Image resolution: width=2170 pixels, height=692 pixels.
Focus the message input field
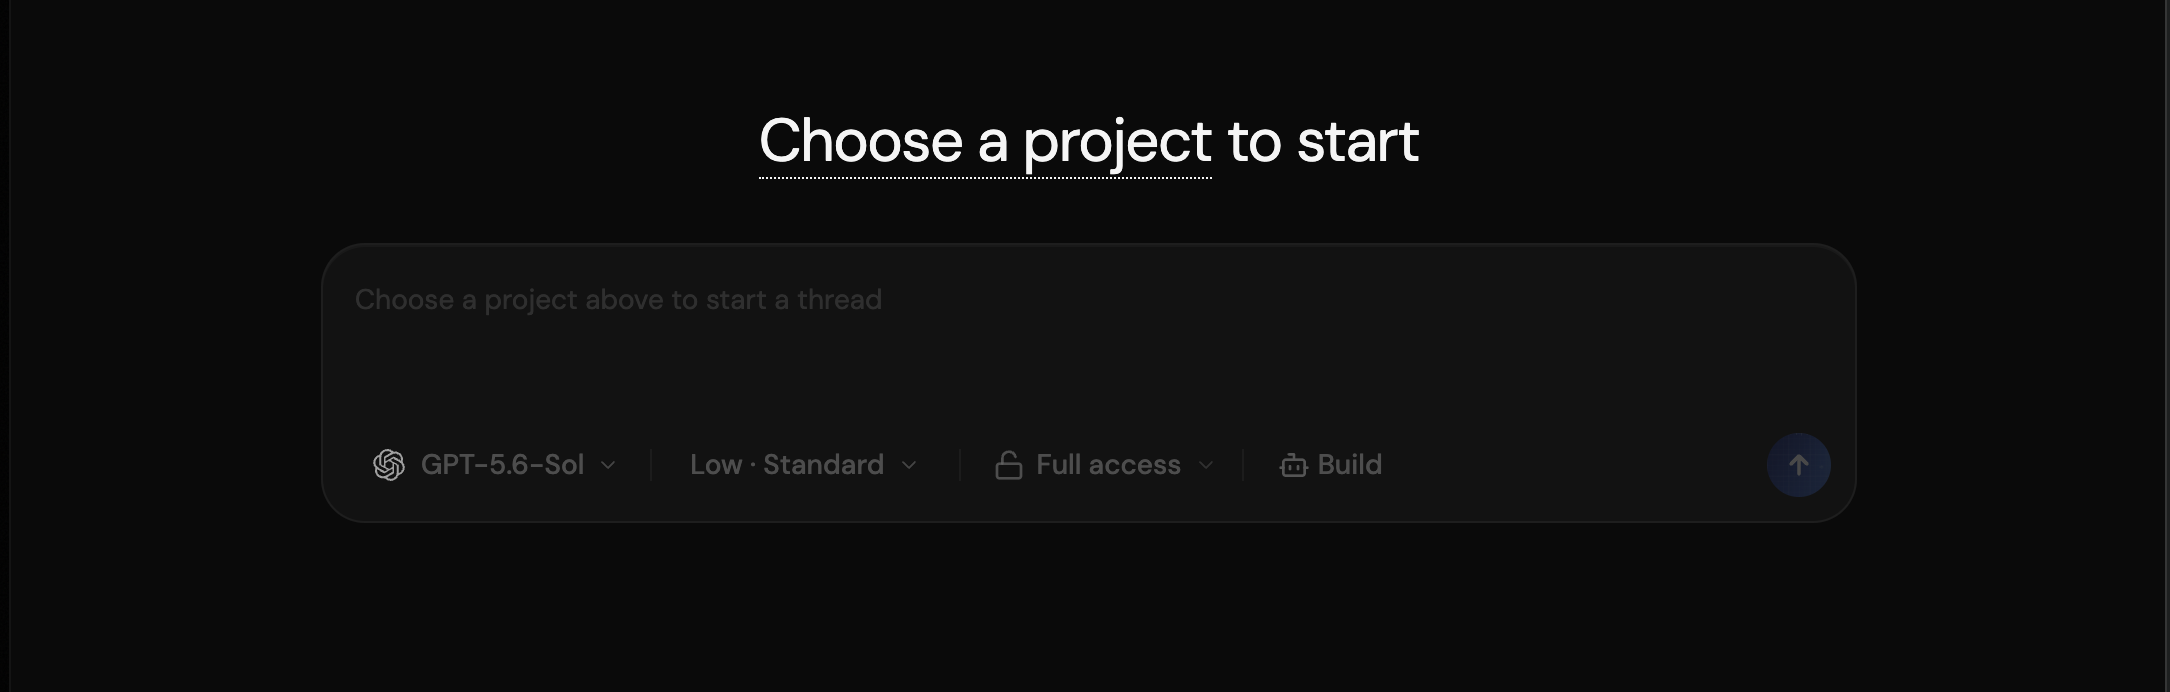click(x=1088, y=340)
